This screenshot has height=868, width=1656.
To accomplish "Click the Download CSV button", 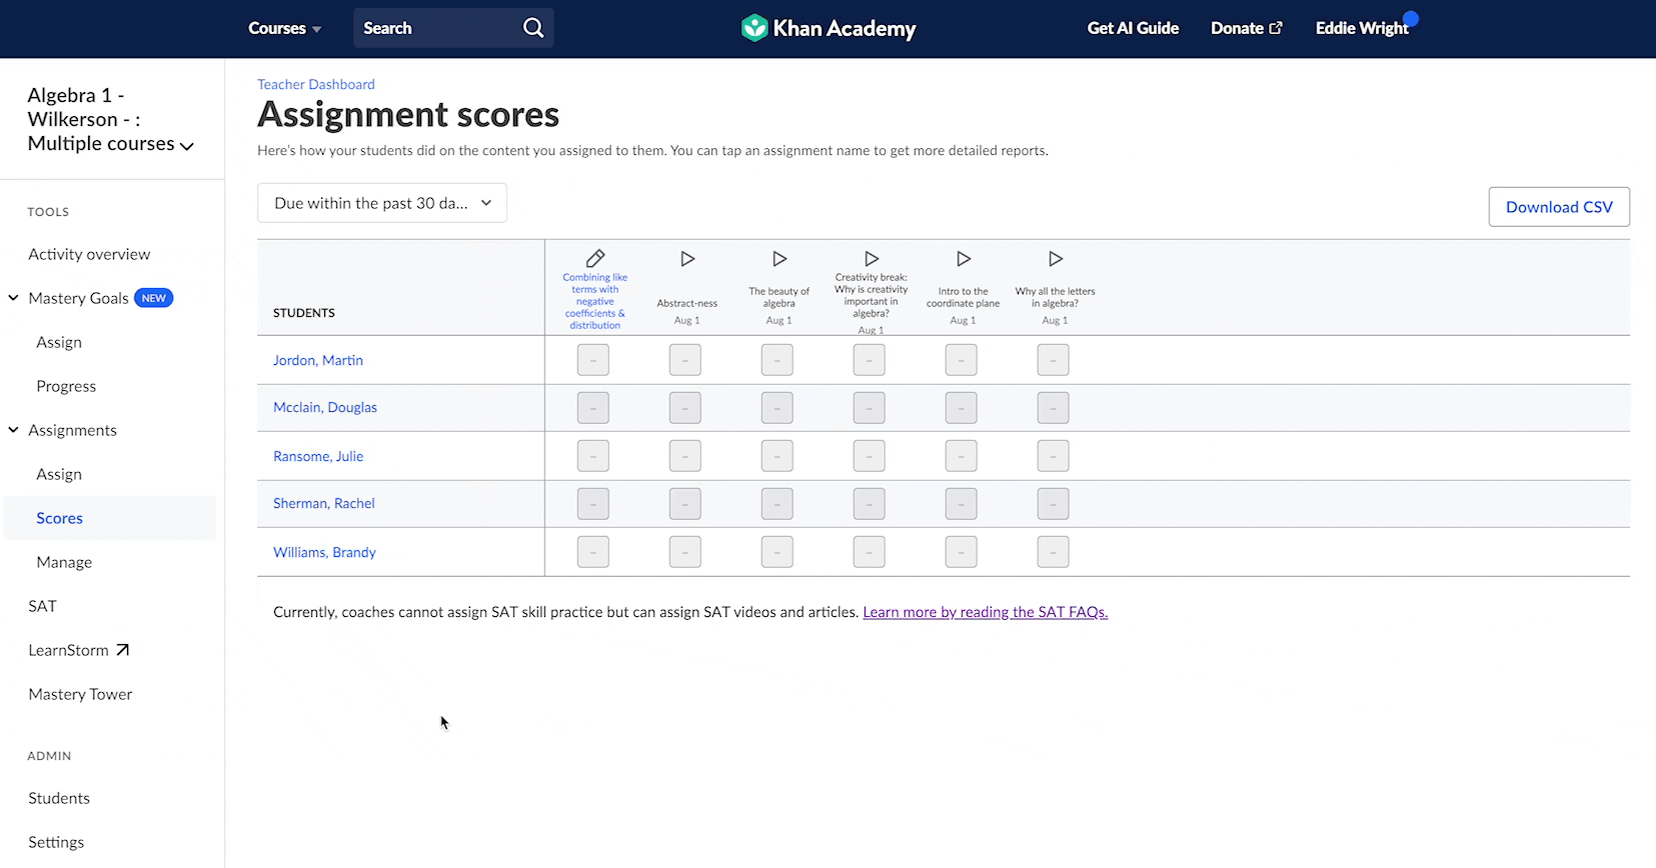I will 1559,207.
